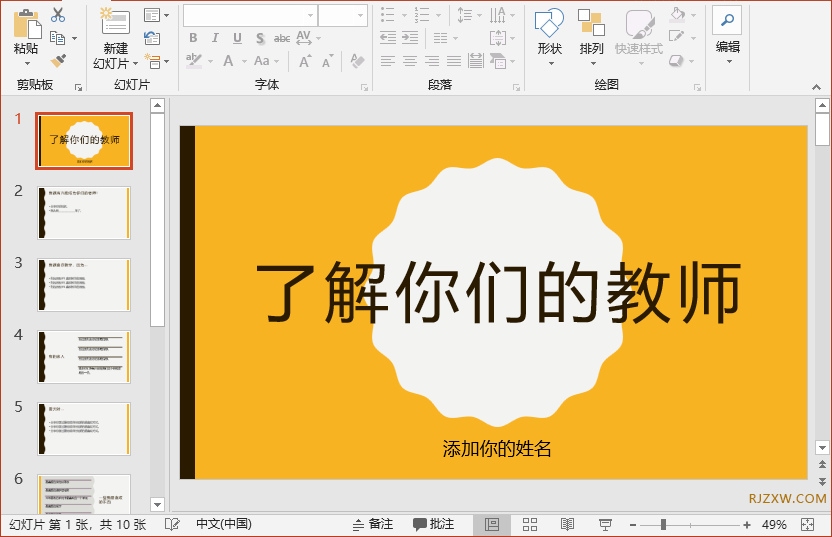The height and width of the screenshot is (537, 832).
Task: Click the zoom slider handle
Action: click(x=663, y=525)
